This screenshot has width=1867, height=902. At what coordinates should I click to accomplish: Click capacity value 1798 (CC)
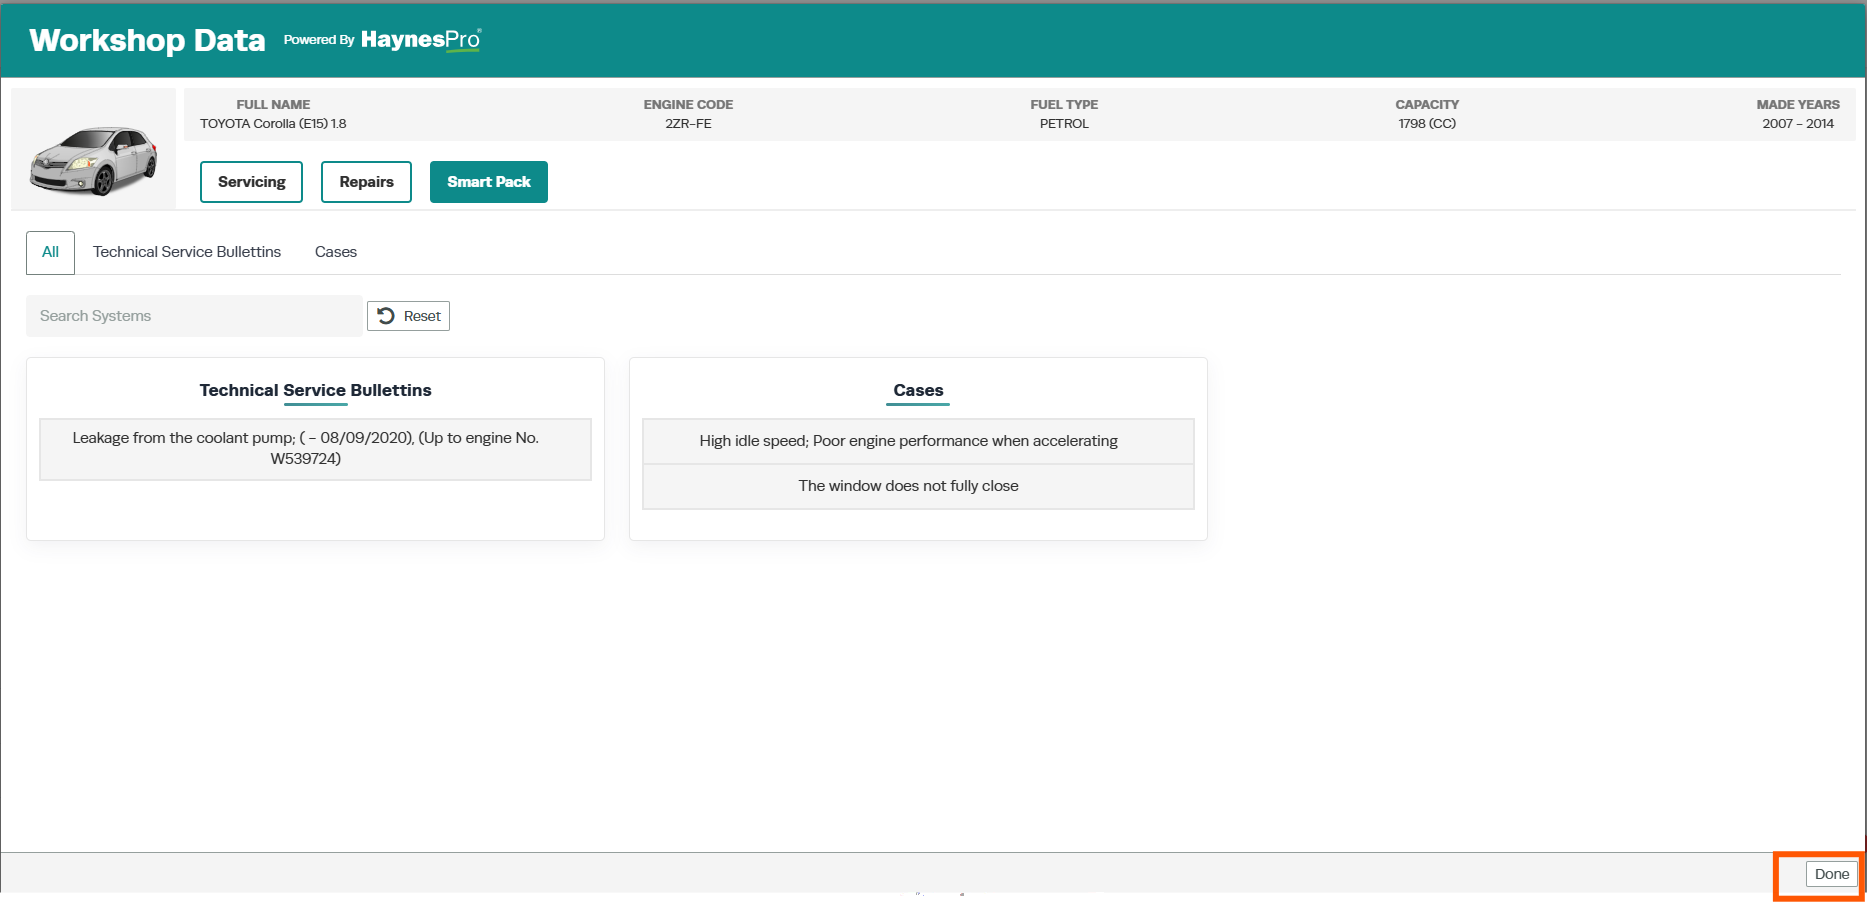pyautogui.click(x=1427, y=124)
